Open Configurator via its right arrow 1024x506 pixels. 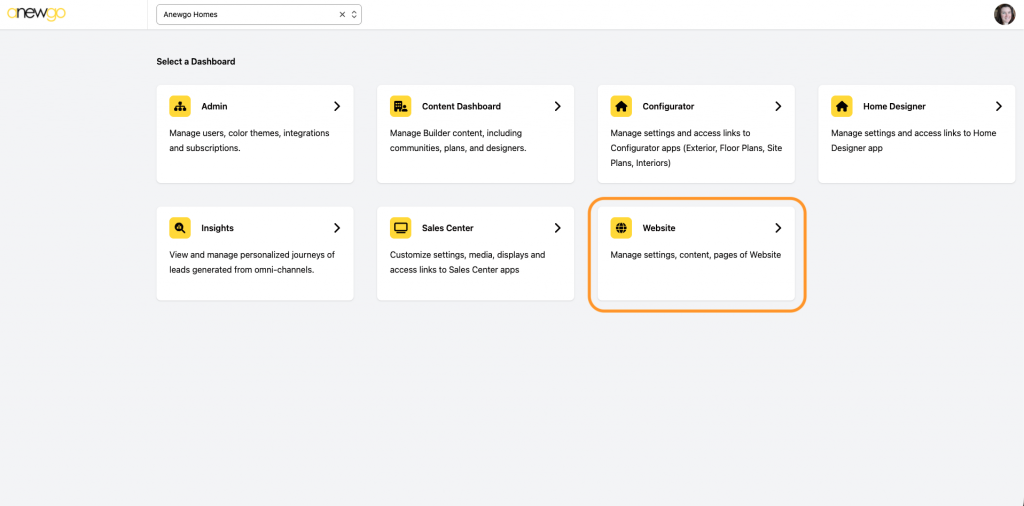[778, 106]
